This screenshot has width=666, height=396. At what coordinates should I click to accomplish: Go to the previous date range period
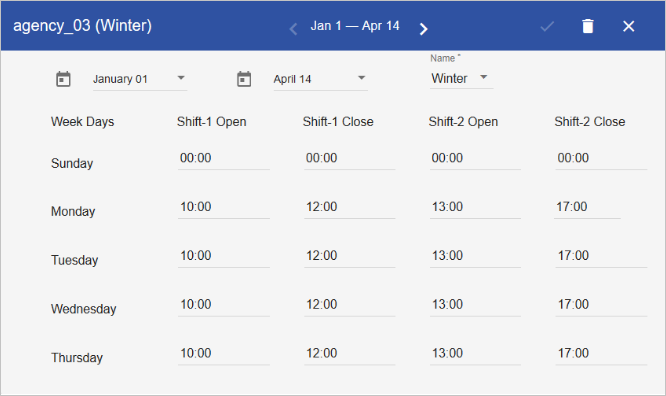(x=293, y=29)
